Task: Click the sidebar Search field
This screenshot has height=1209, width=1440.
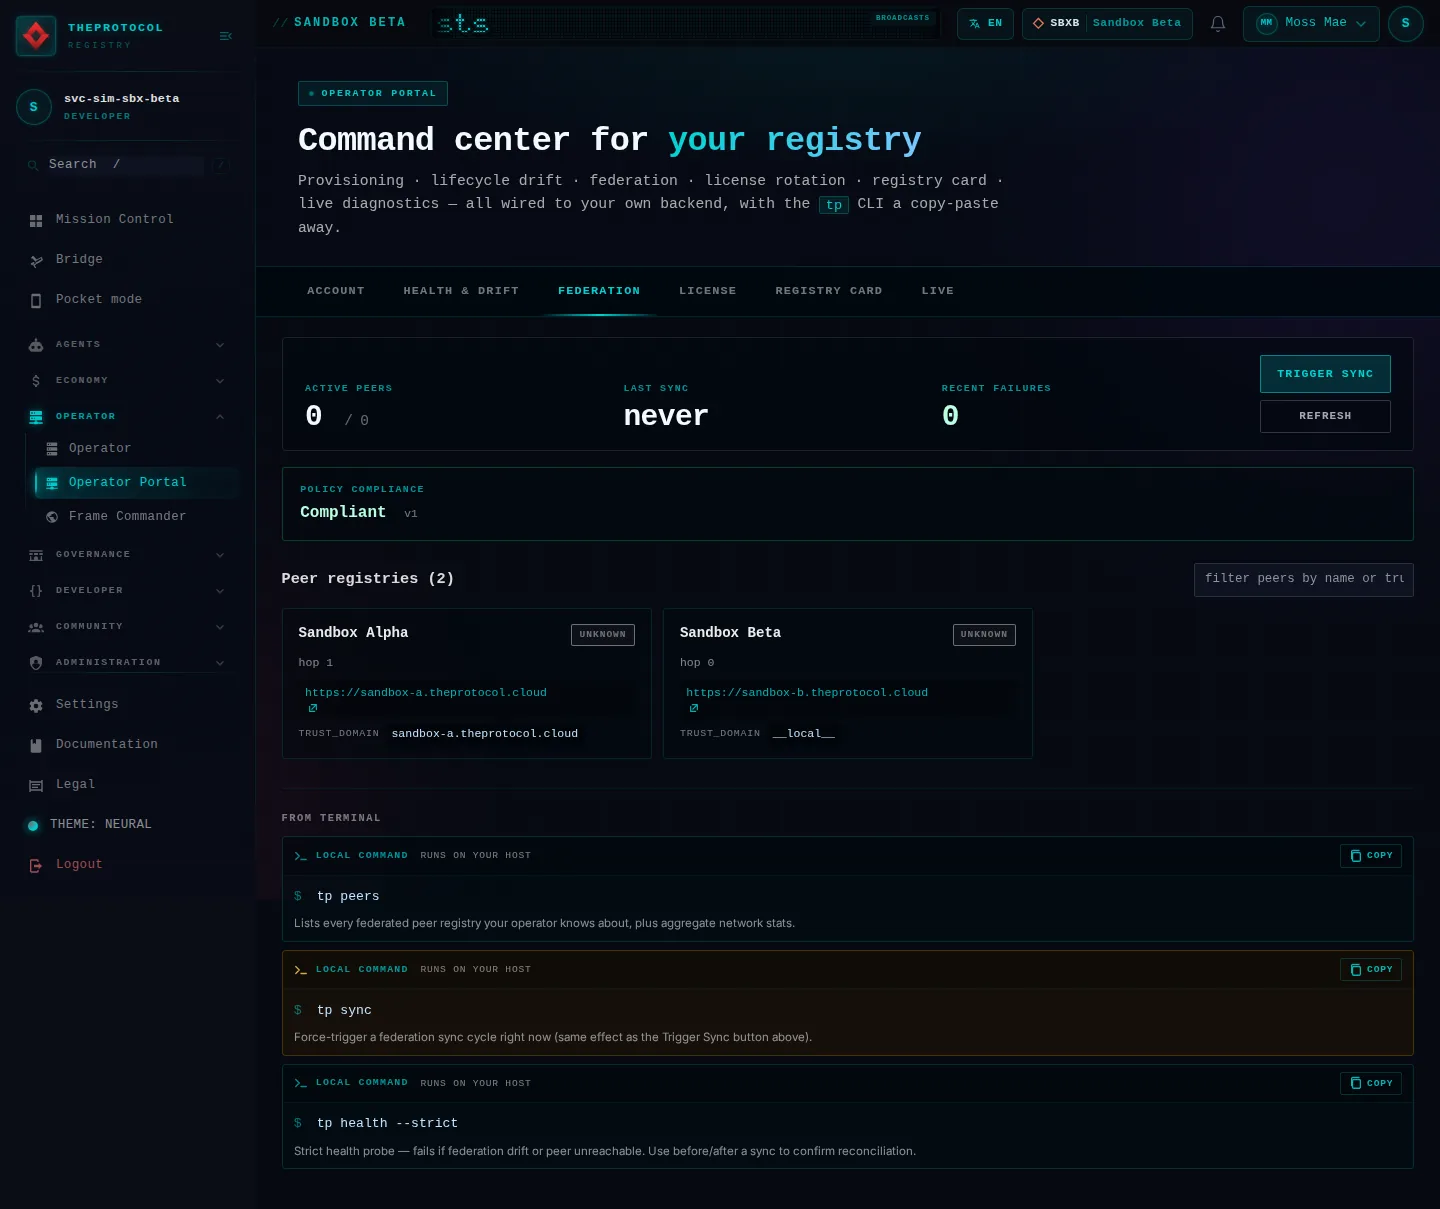Action: [125, 165]
